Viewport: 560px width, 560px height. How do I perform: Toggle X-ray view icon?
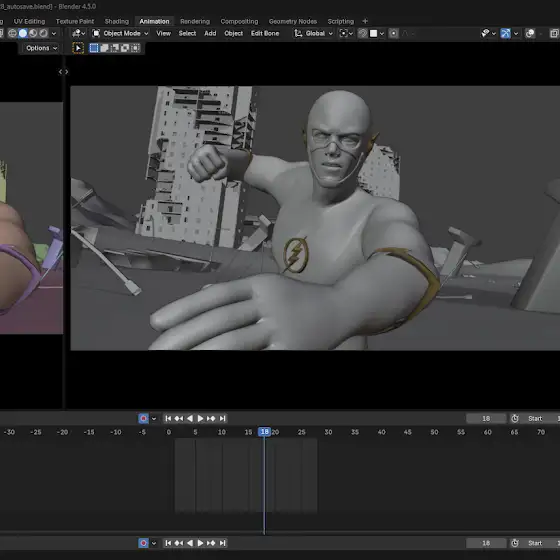coord(554,33)
